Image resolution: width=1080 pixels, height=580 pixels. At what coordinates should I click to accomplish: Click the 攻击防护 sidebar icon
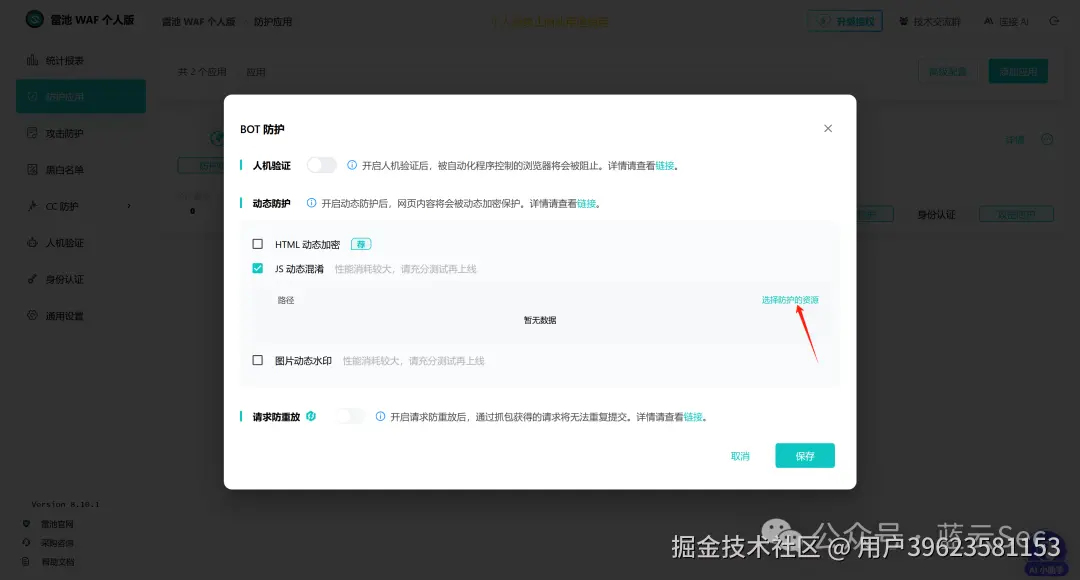(x=32, y=132)
